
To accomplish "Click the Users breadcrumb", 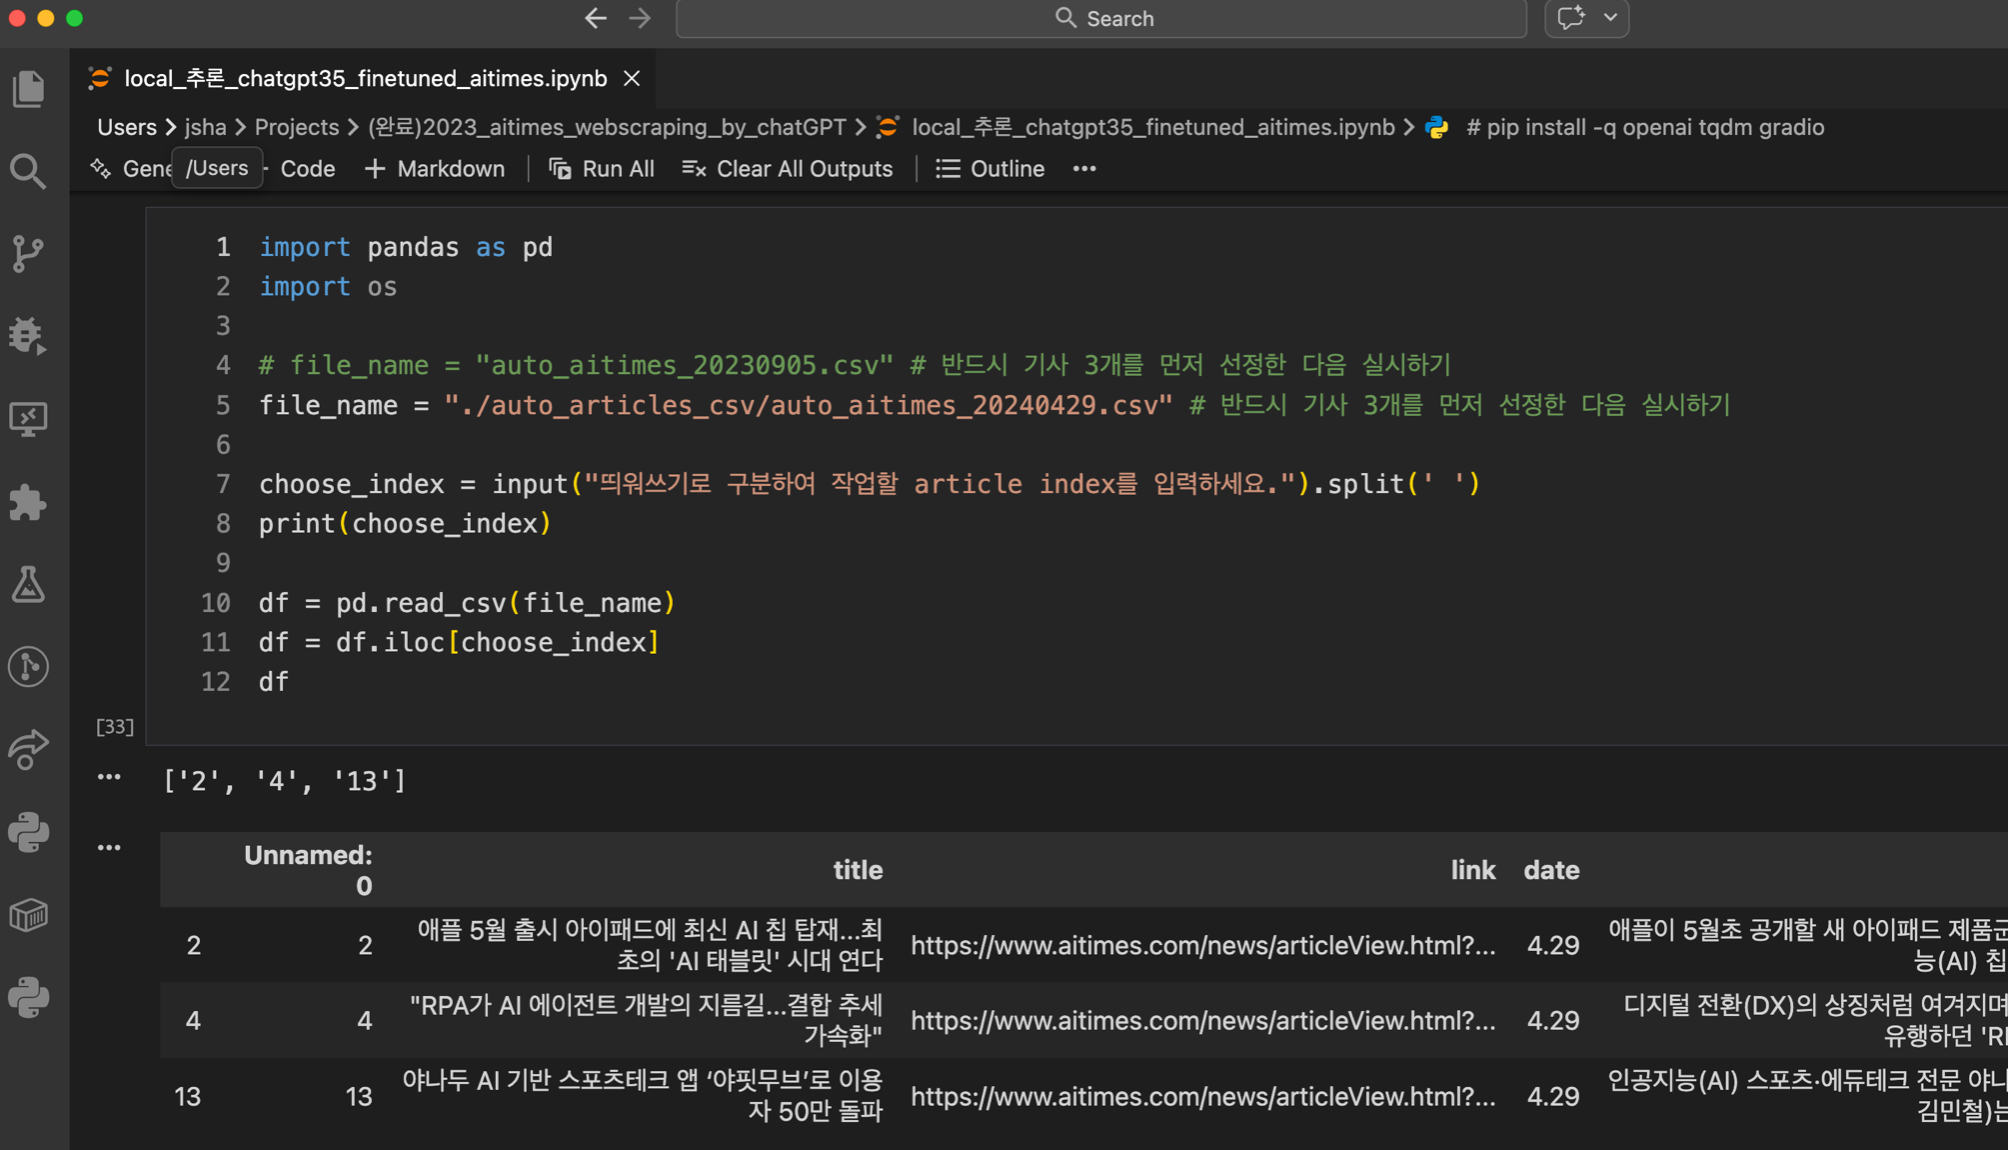I will point(127,127).
